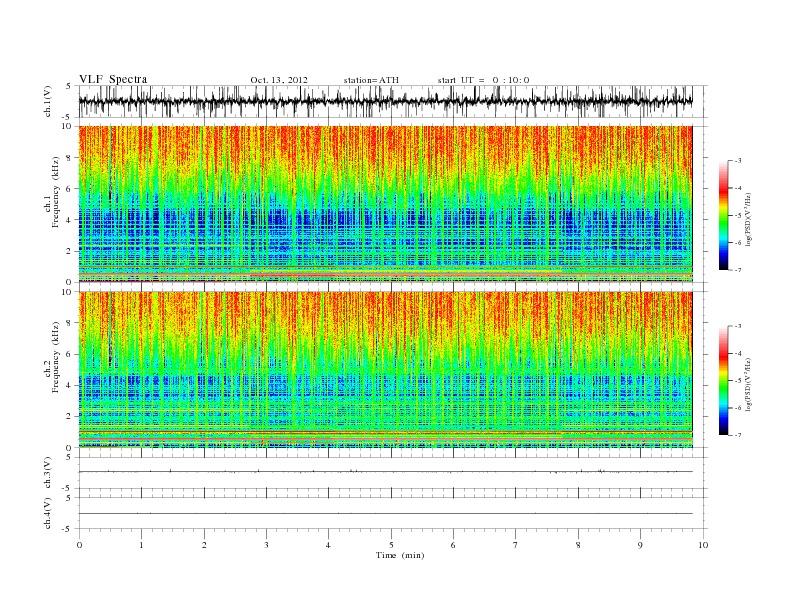Select the "ch.3(V)" axis label
The height and width of the screenshot is (612, 792).
click(x=48, y=473)
